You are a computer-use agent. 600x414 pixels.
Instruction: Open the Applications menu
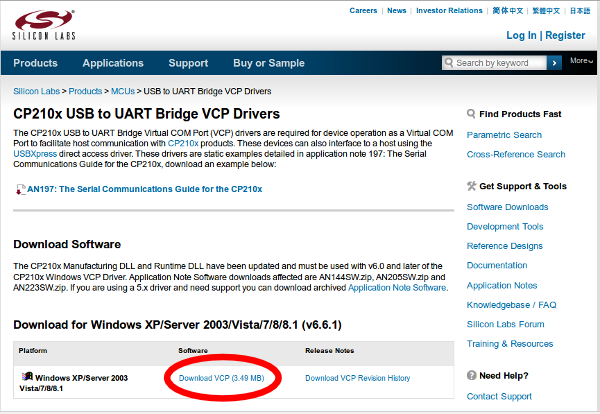click(x=113, y=63)
